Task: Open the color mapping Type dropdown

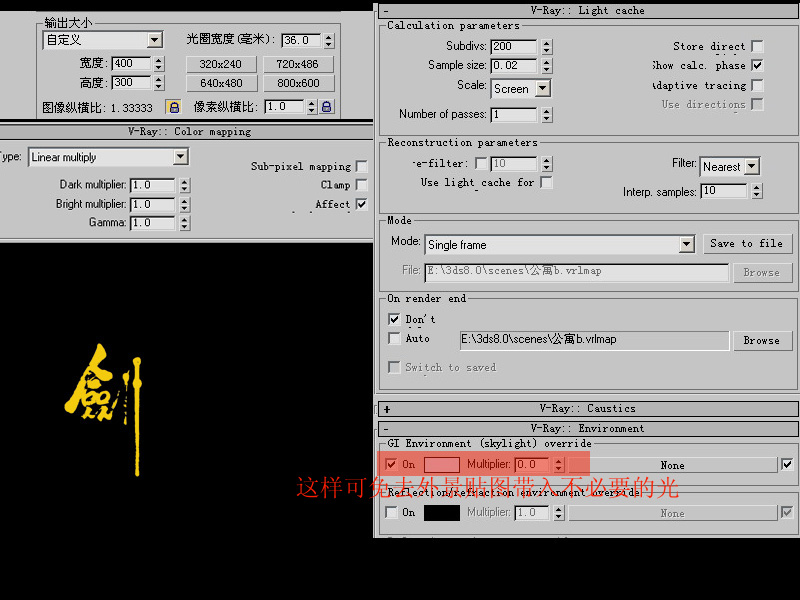Action: click(180, 157)
